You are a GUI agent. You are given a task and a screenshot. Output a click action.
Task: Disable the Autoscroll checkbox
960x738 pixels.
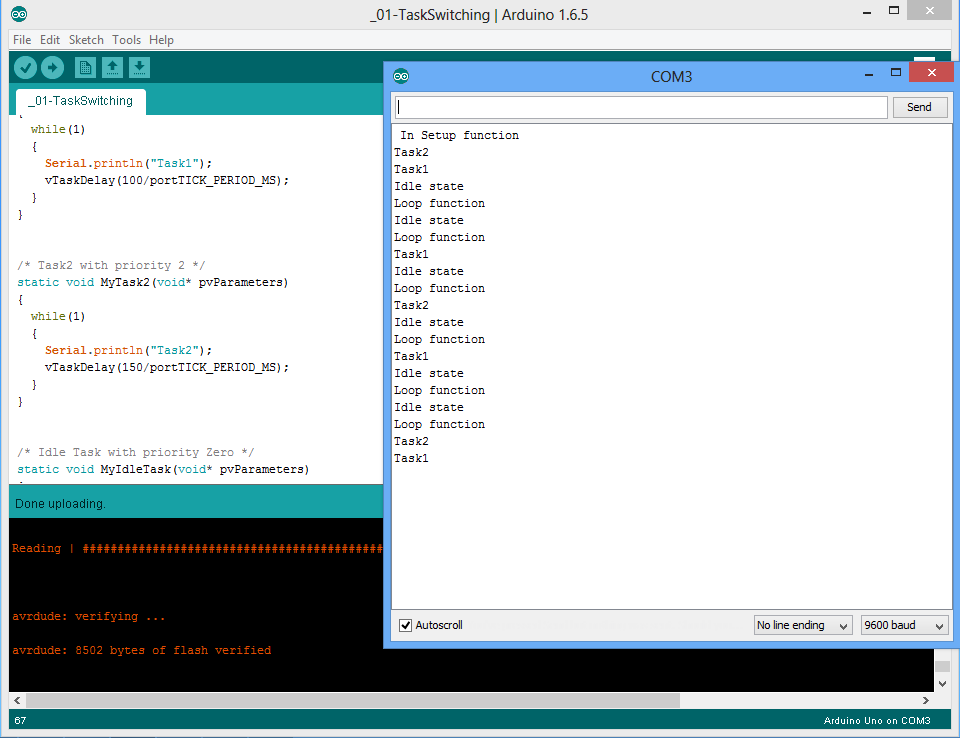click(406, 625)
